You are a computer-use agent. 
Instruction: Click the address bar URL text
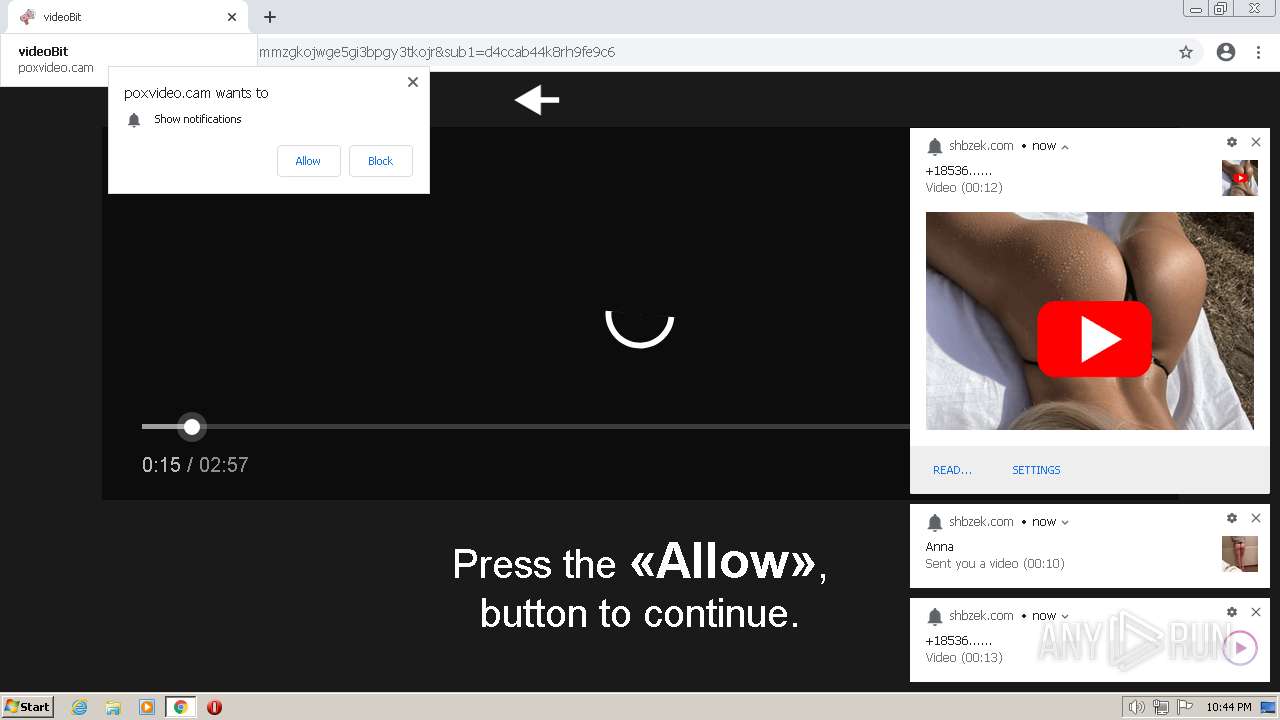pos(437,52)
